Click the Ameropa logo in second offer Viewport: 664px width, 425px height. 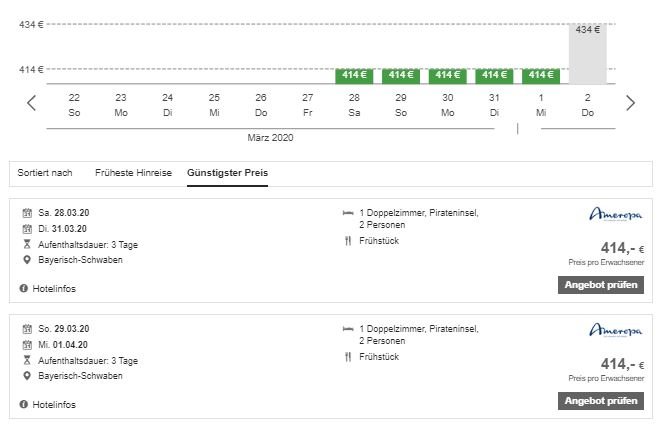pos(616,330)
